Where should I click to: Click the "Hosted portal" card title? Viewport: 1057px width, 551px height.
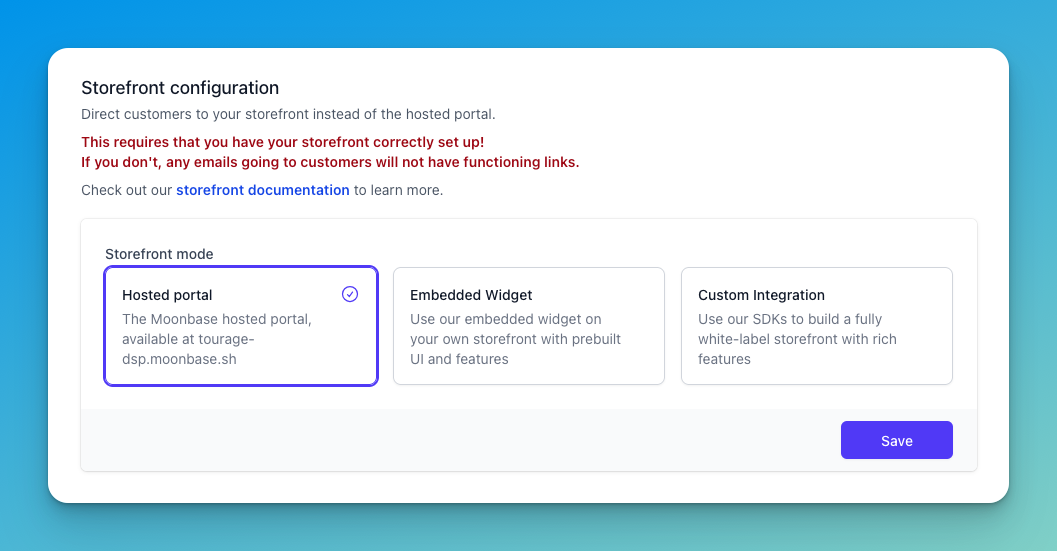coord(167,295)
